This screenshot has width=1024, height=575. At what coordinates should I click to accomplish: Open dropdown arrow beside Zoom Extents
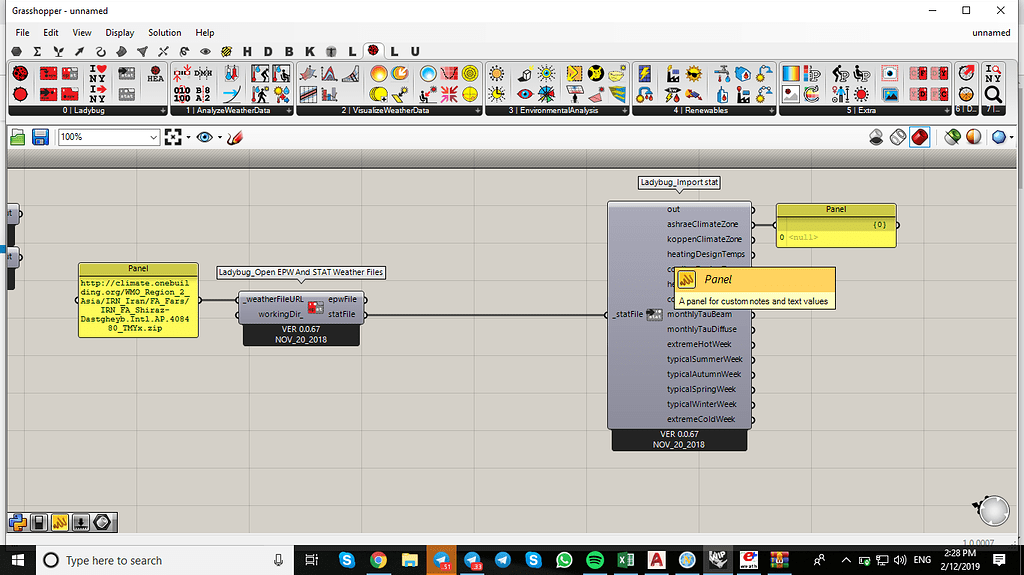tap(189, 137)
